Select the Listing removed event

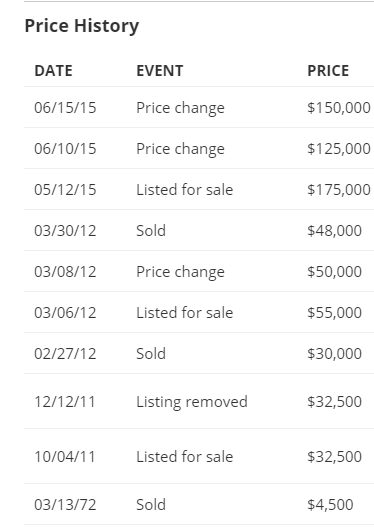192,402
